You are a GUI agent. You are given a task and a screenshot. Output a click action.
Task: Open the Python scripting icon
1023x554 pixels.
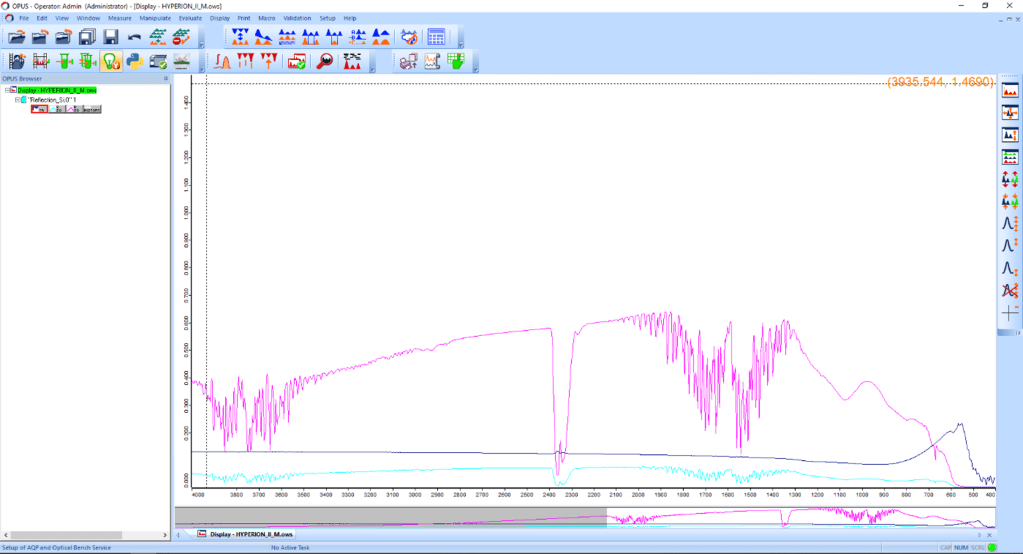click(x=134, y=62)
